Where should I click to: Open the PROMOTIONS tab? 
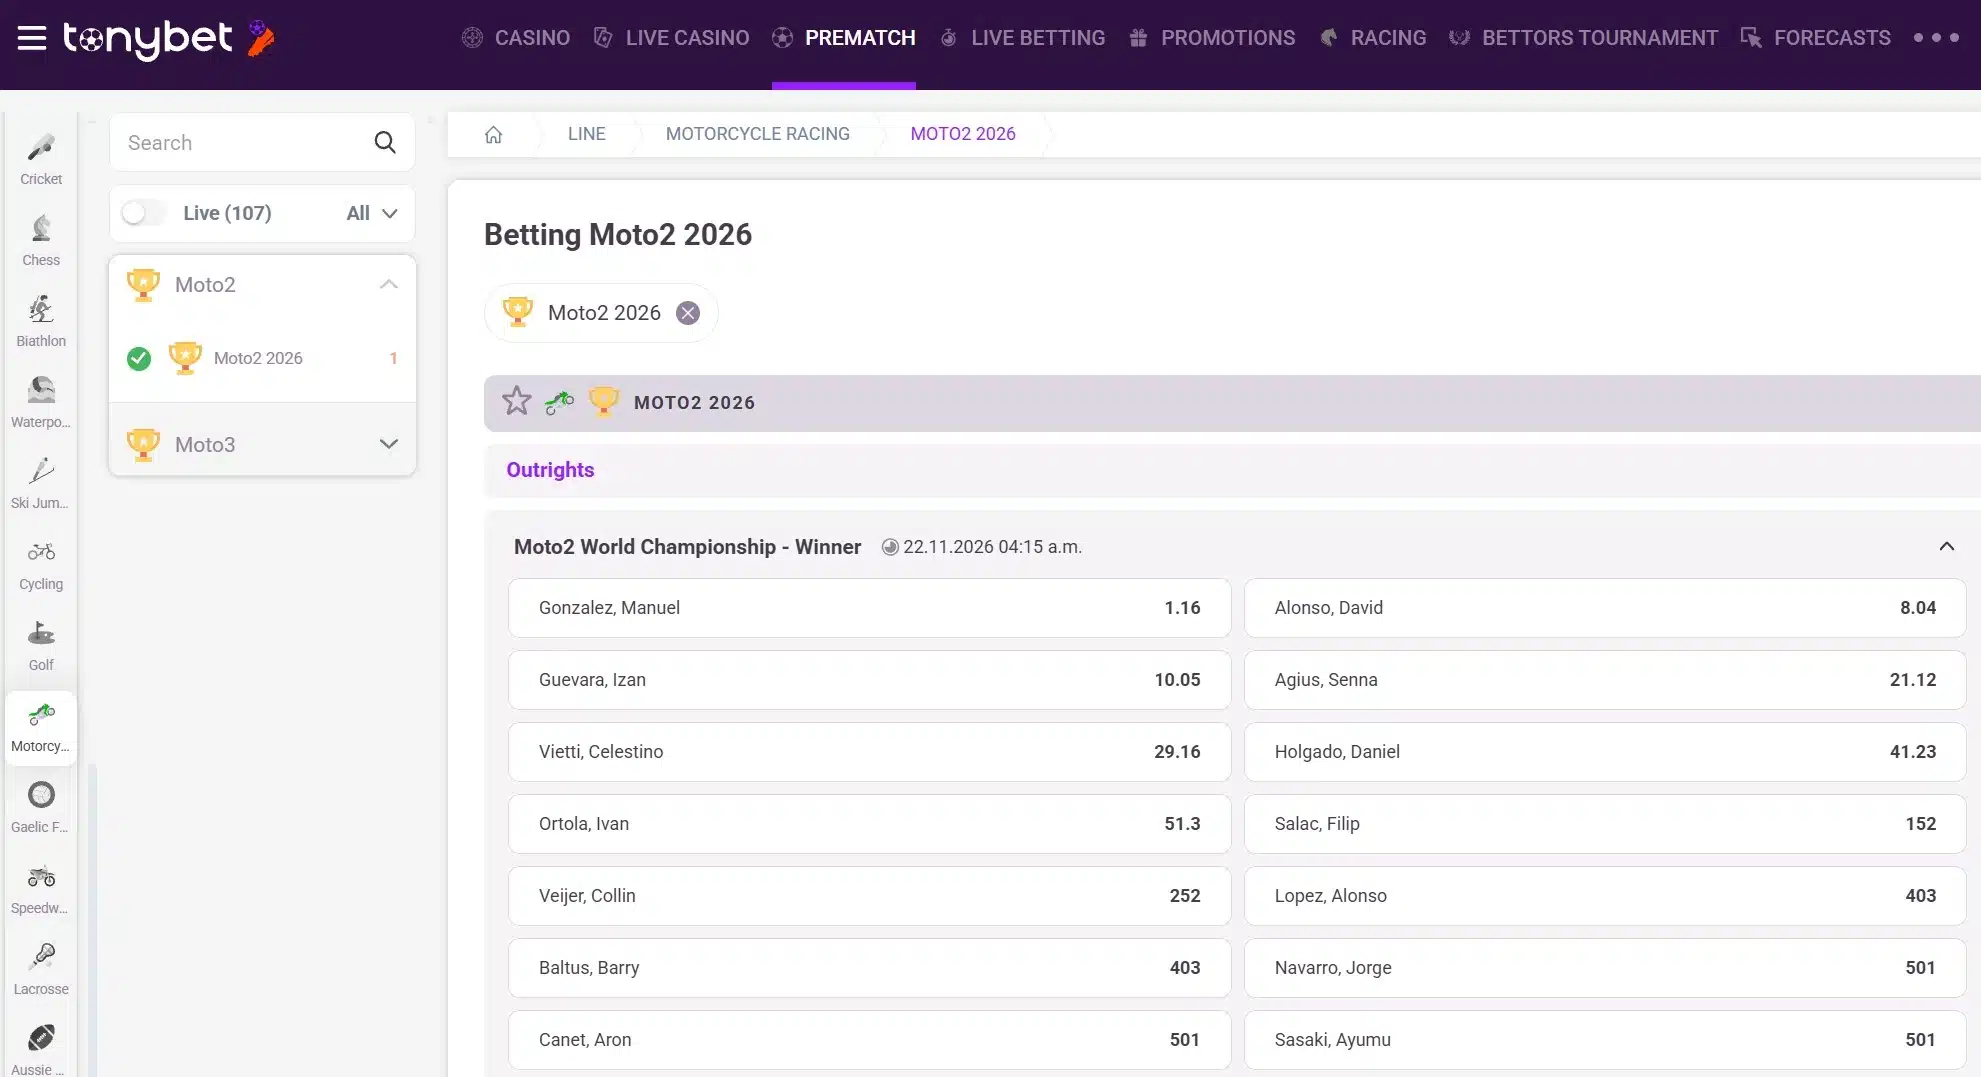point(1212,38)
